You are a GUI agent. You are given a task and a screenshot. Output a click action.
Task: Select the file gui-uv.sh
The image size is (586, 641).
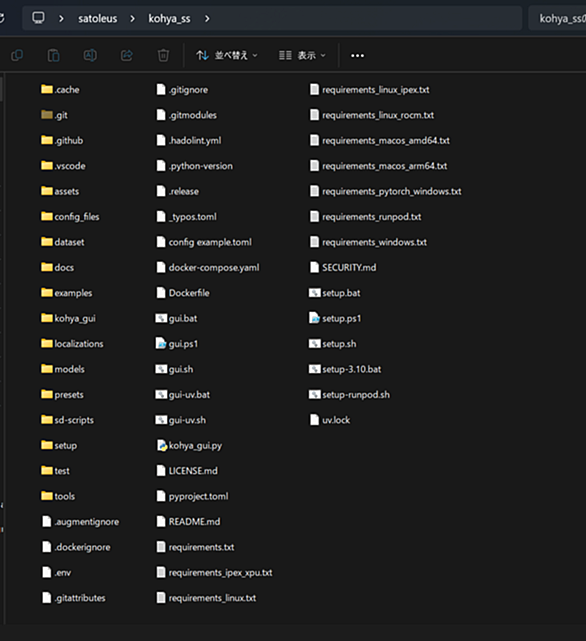[x=181, y=419]
